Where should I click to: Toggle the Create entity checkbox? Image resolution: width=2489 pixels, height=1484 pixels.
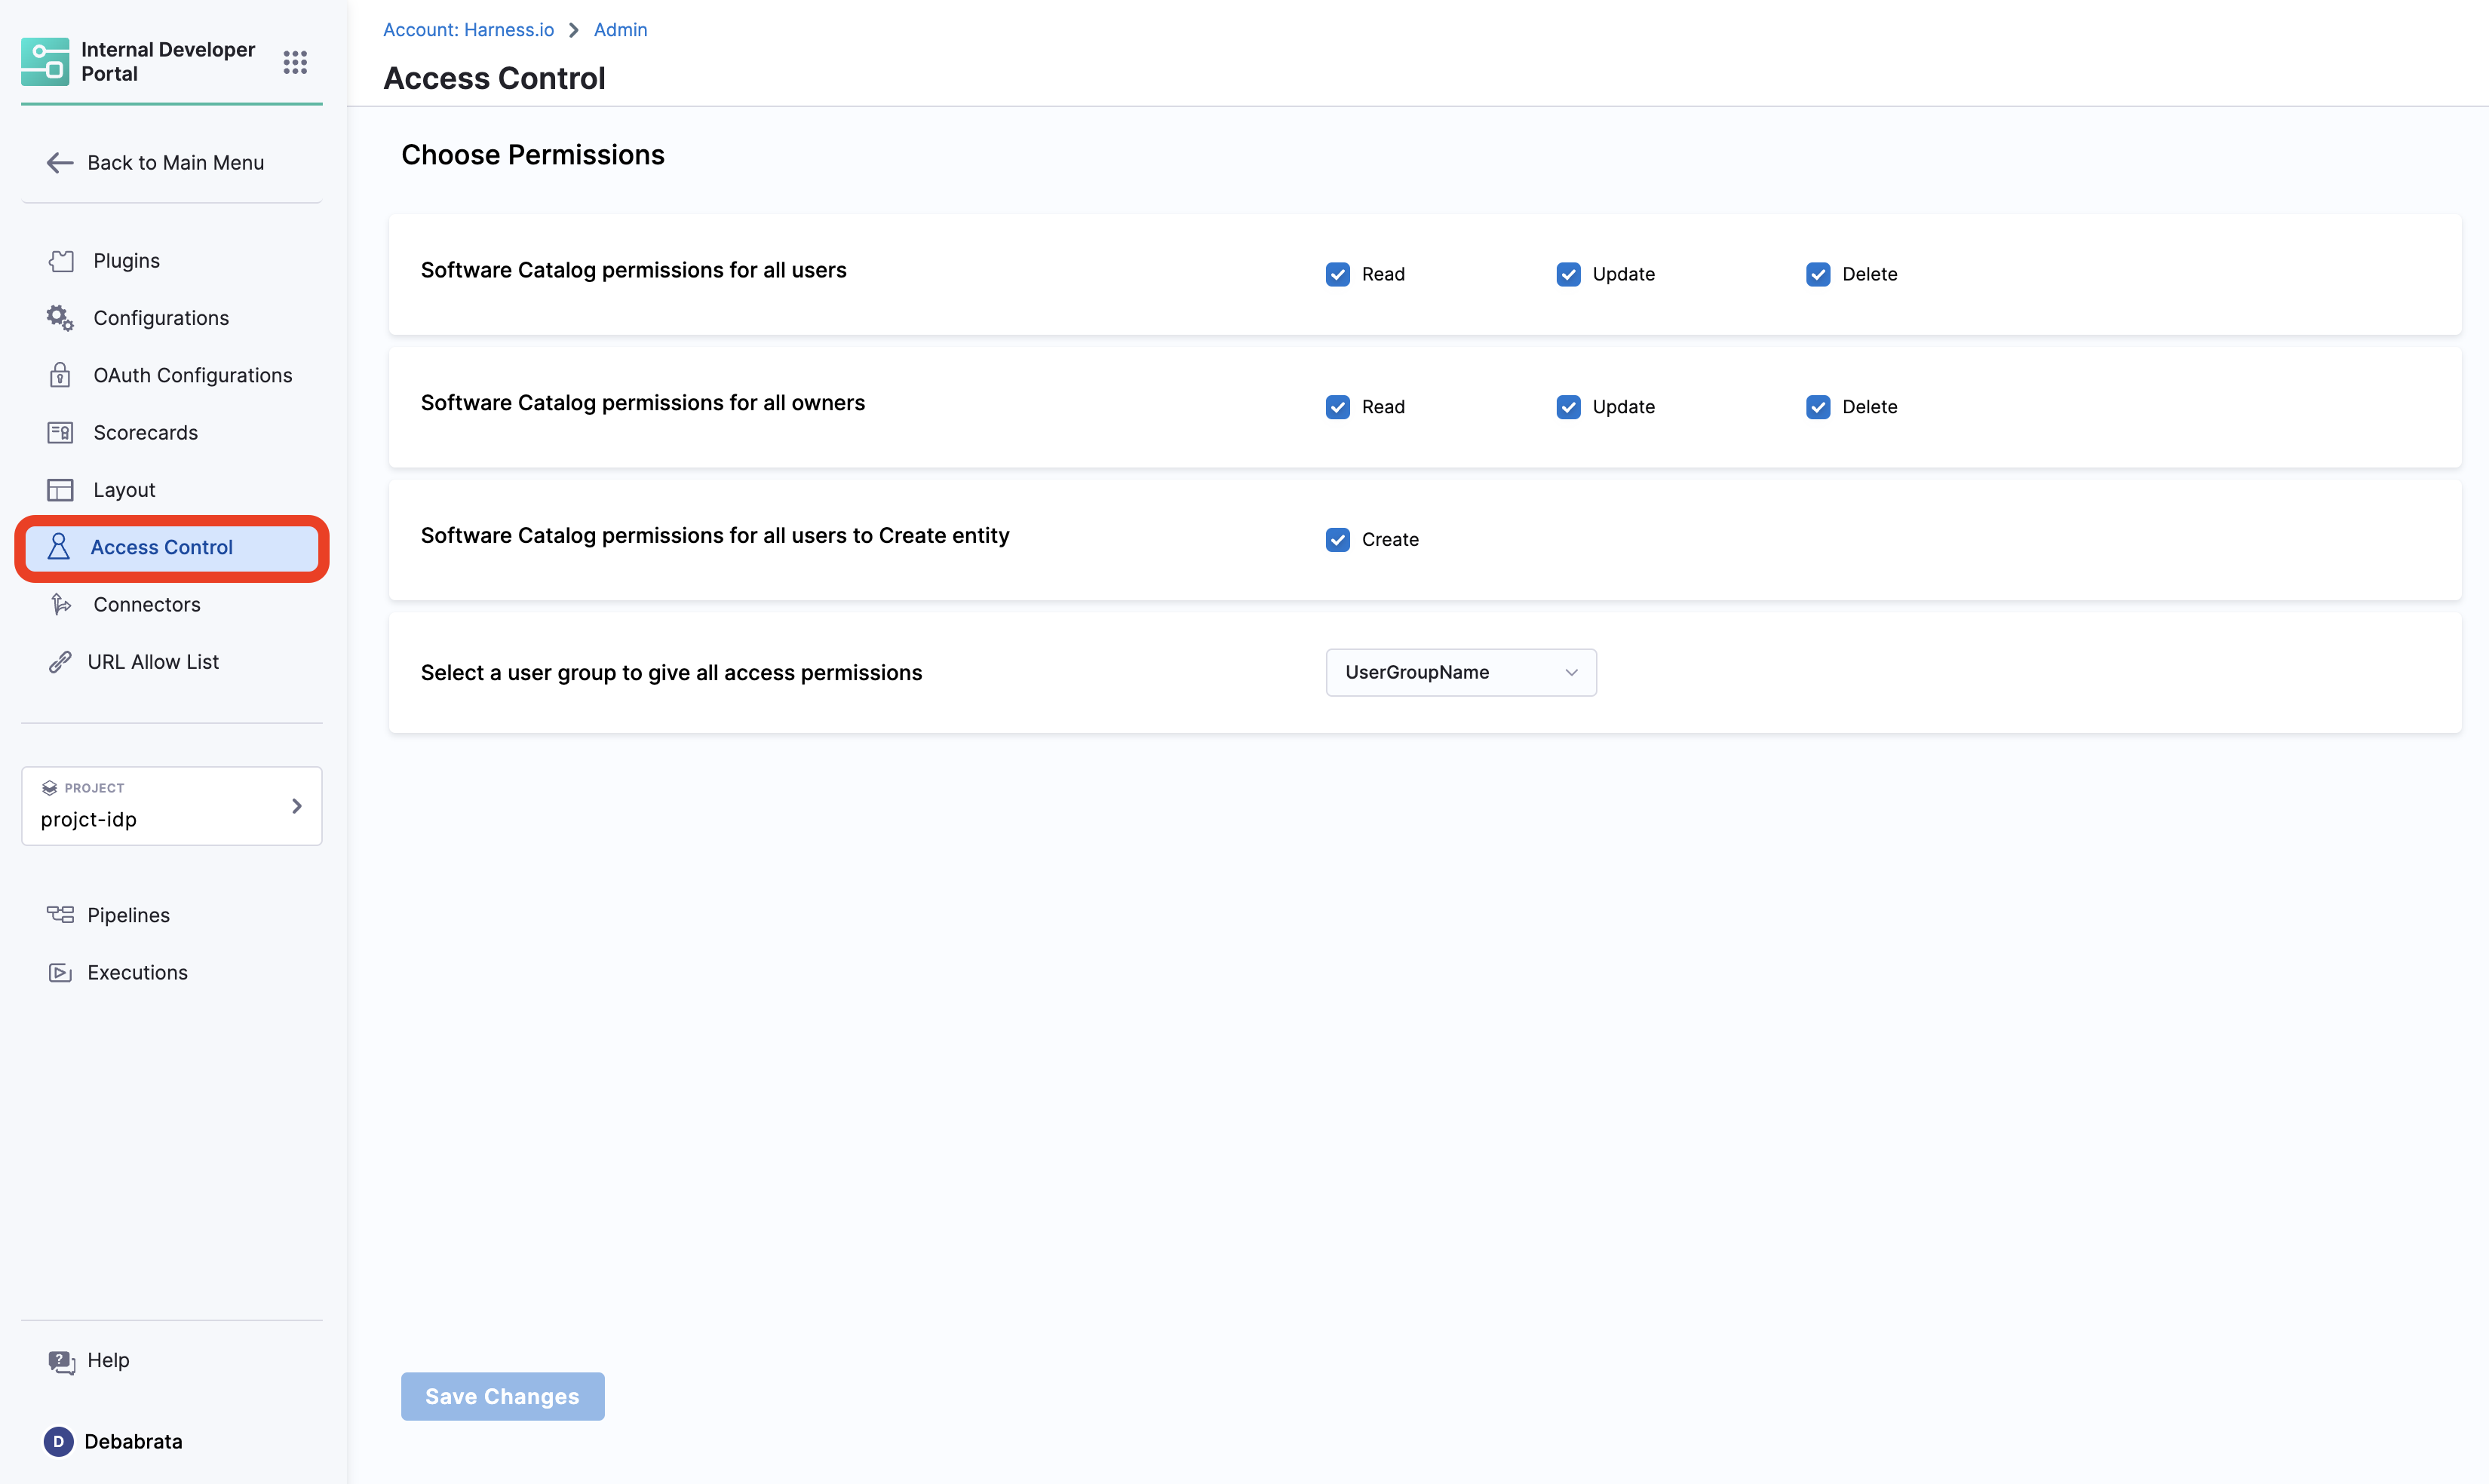coord(1337,540)
